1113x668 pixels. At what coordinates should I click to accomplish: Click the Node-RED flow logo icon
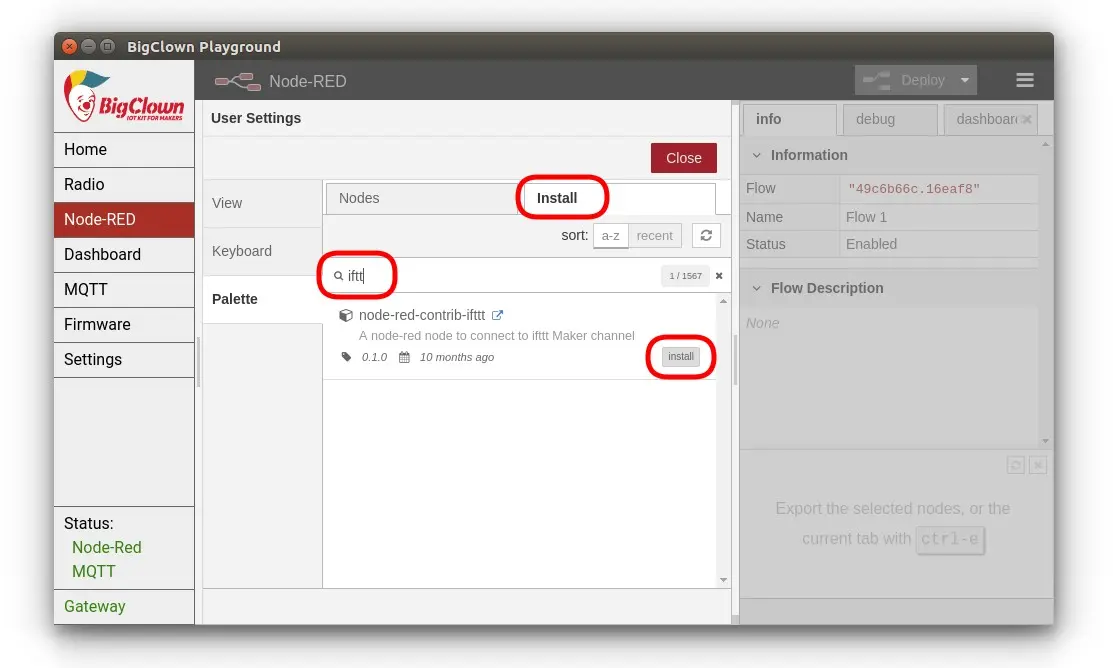point(238,82)
